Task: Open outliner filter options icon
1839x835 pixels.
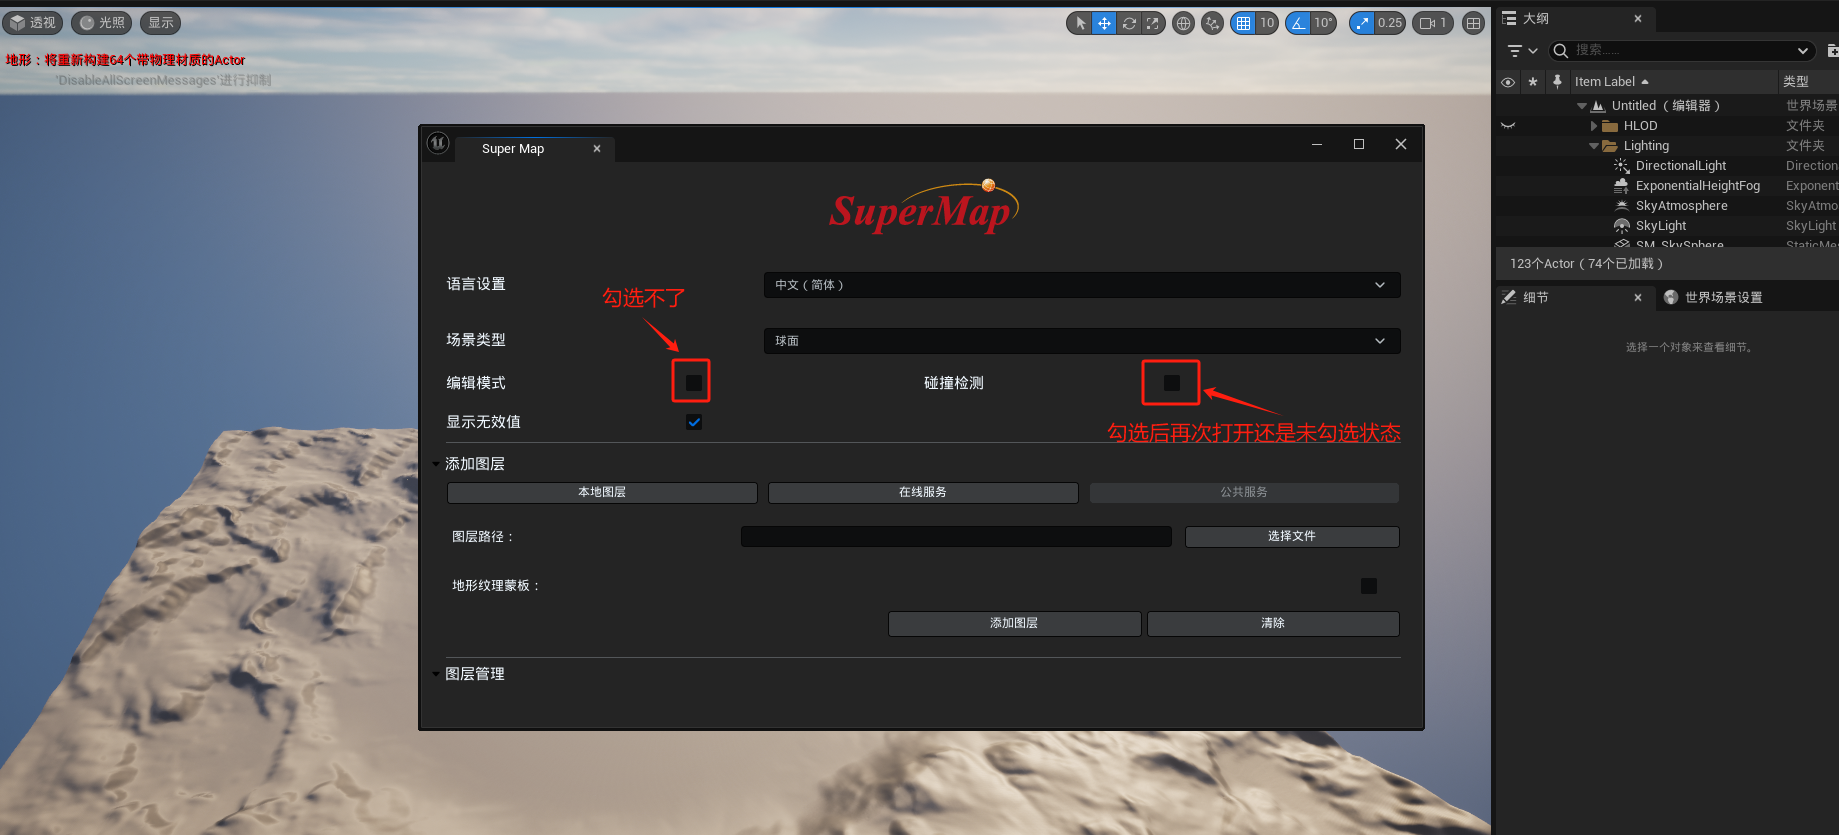Action: click(x=1522, y=51)
